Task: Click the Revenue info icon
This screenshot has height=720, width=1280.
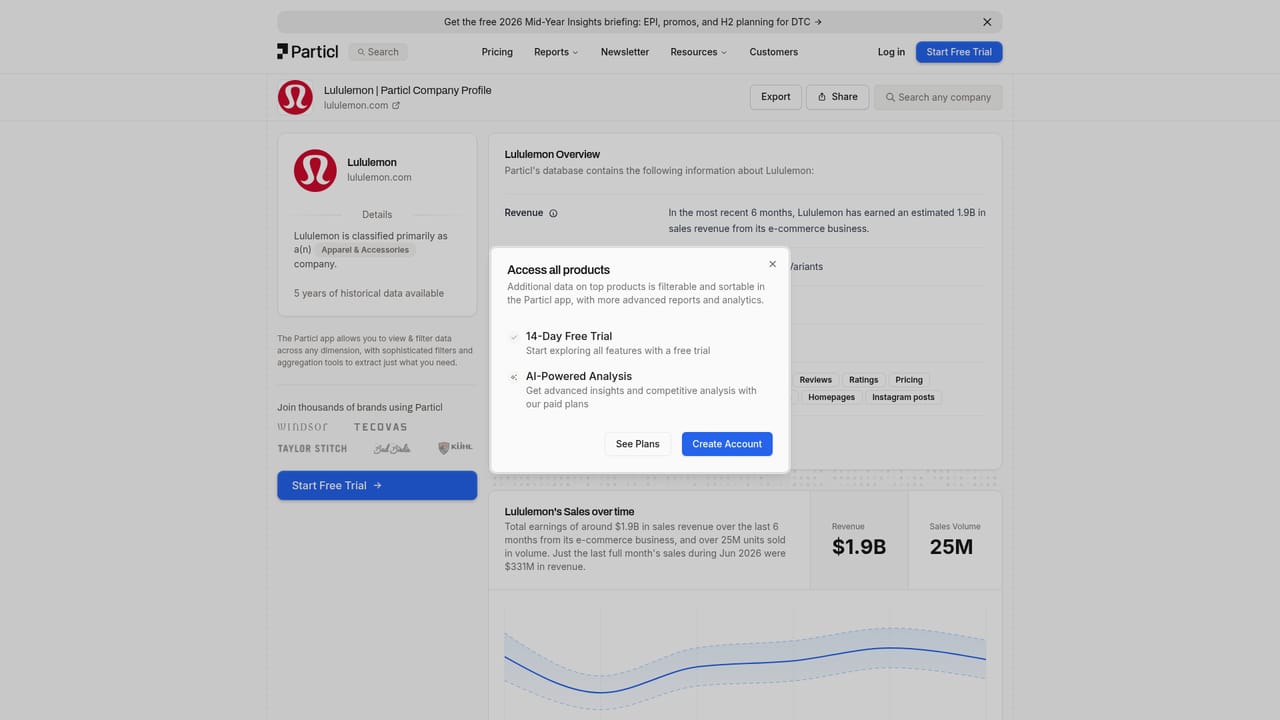Action: pos(553,213)
